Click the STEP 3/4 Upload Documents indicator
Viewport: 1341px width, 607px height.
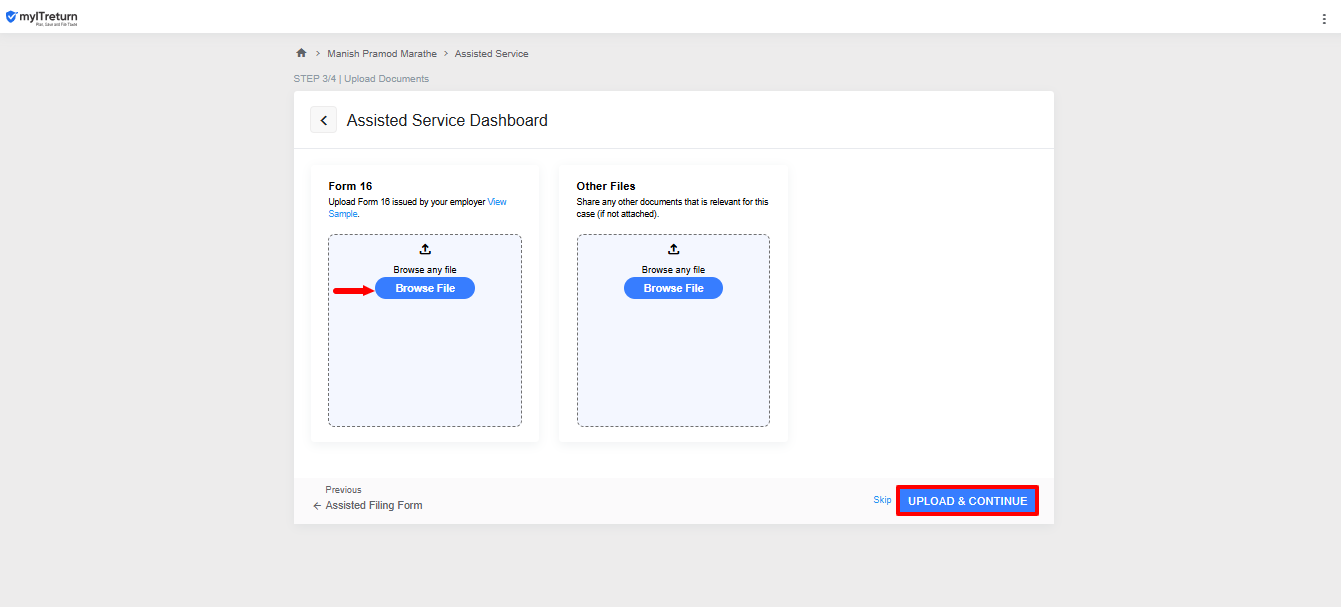click(361, 79)
